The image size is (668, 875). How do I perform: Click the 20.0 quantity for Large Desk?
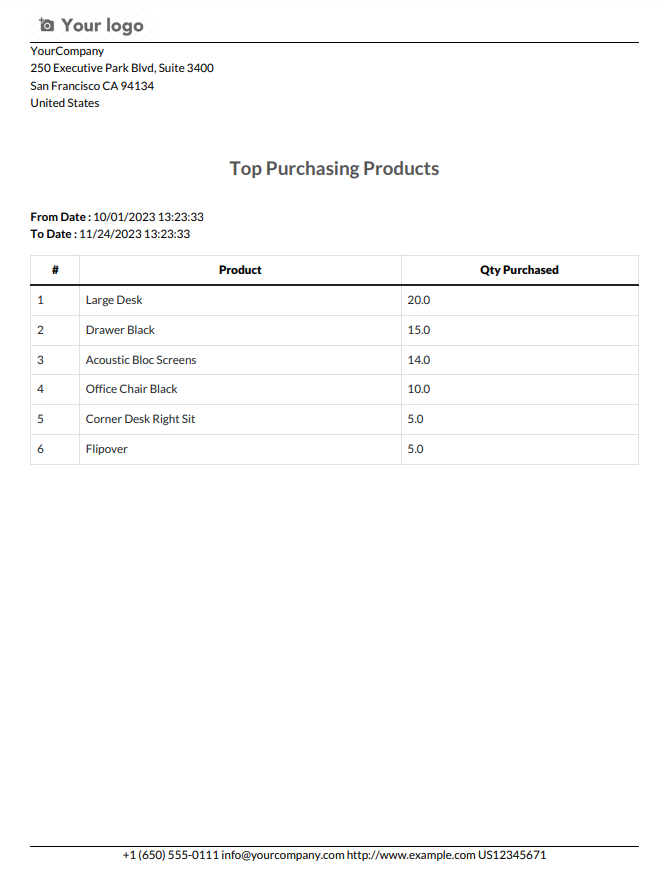pyautogui.click(x=419, y=300)
